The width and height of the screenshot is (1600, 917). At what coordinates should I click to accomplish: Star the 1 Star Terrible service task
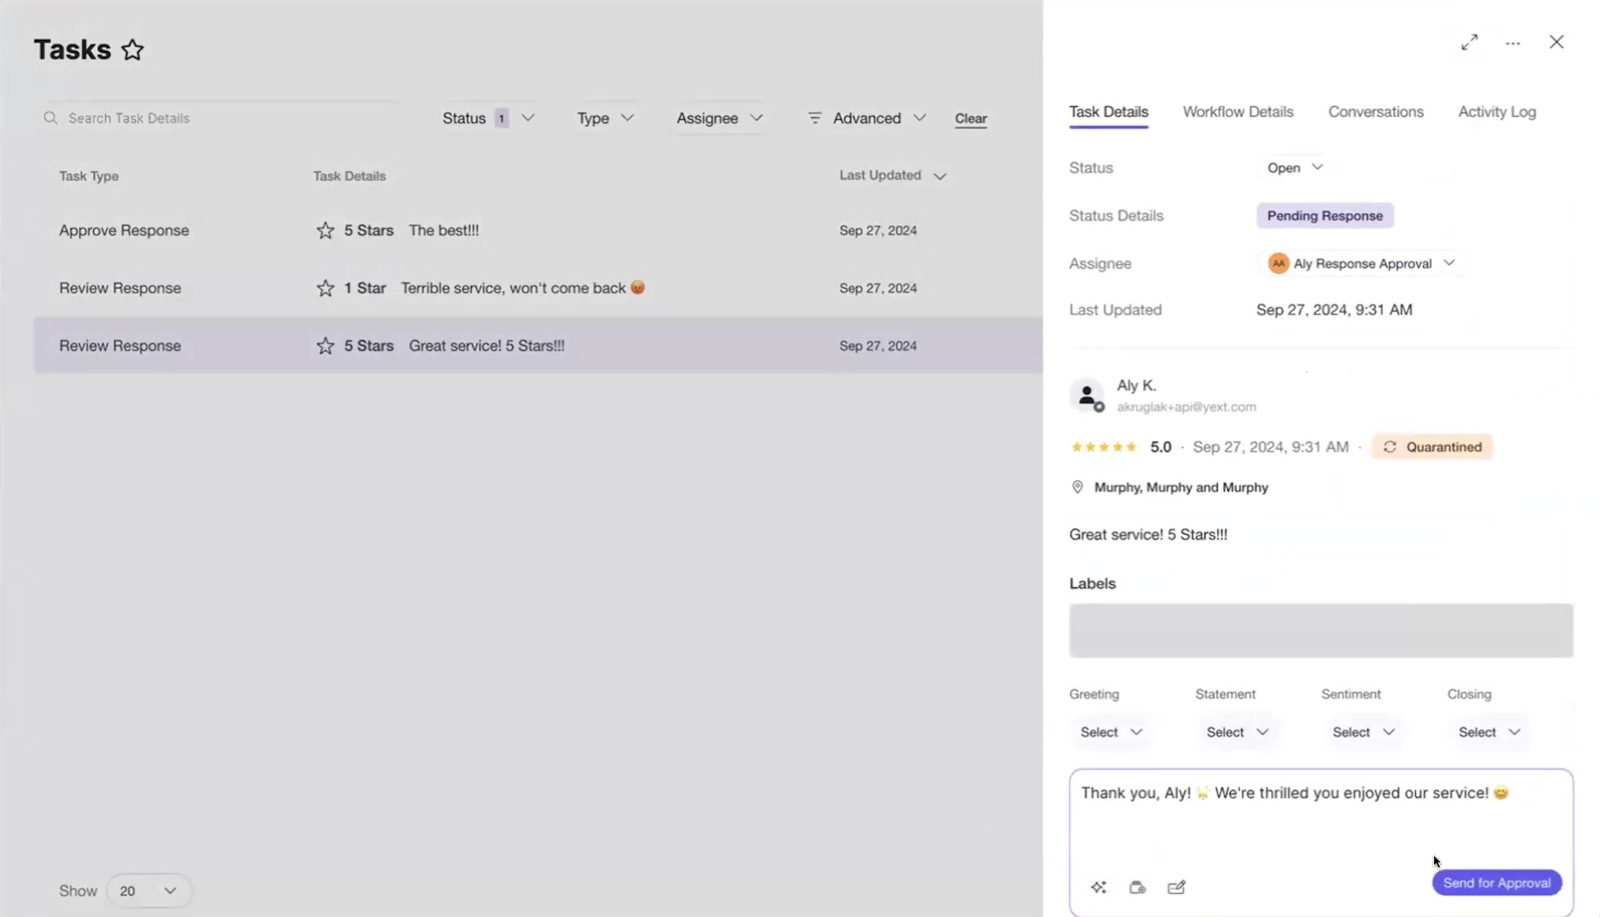323,287
